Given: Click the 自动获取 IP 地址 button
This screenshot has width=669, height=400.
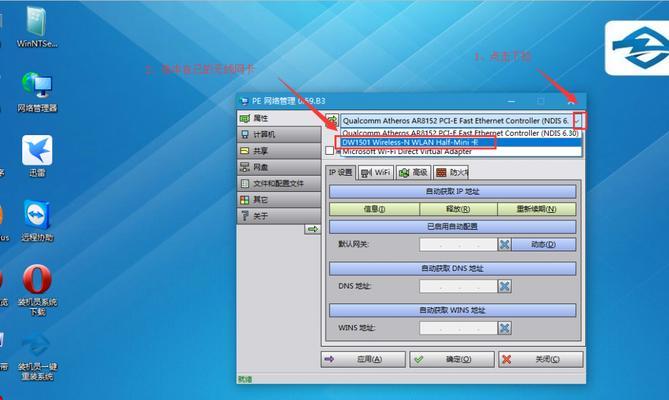Looking at the screenshot, I should click(x=452, y=191).
